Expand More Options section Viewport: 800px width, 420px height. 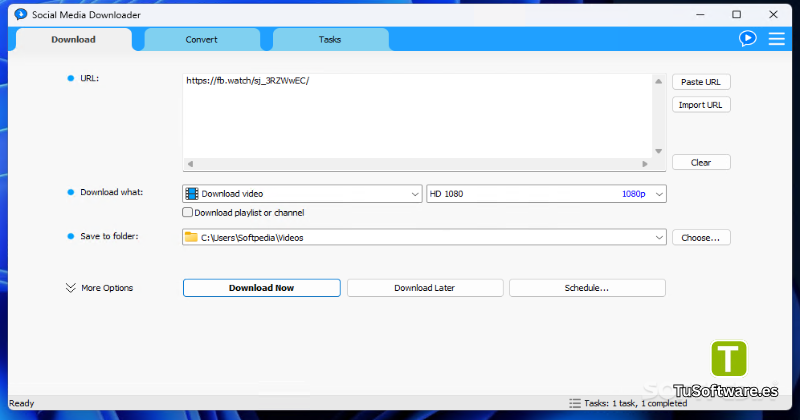coord(99,288)
